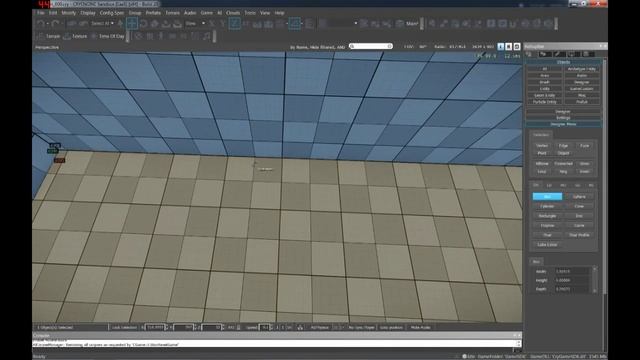Collapse the Designer Menu rollup header
Screen dimensions: 640x360
coord(563,124)
